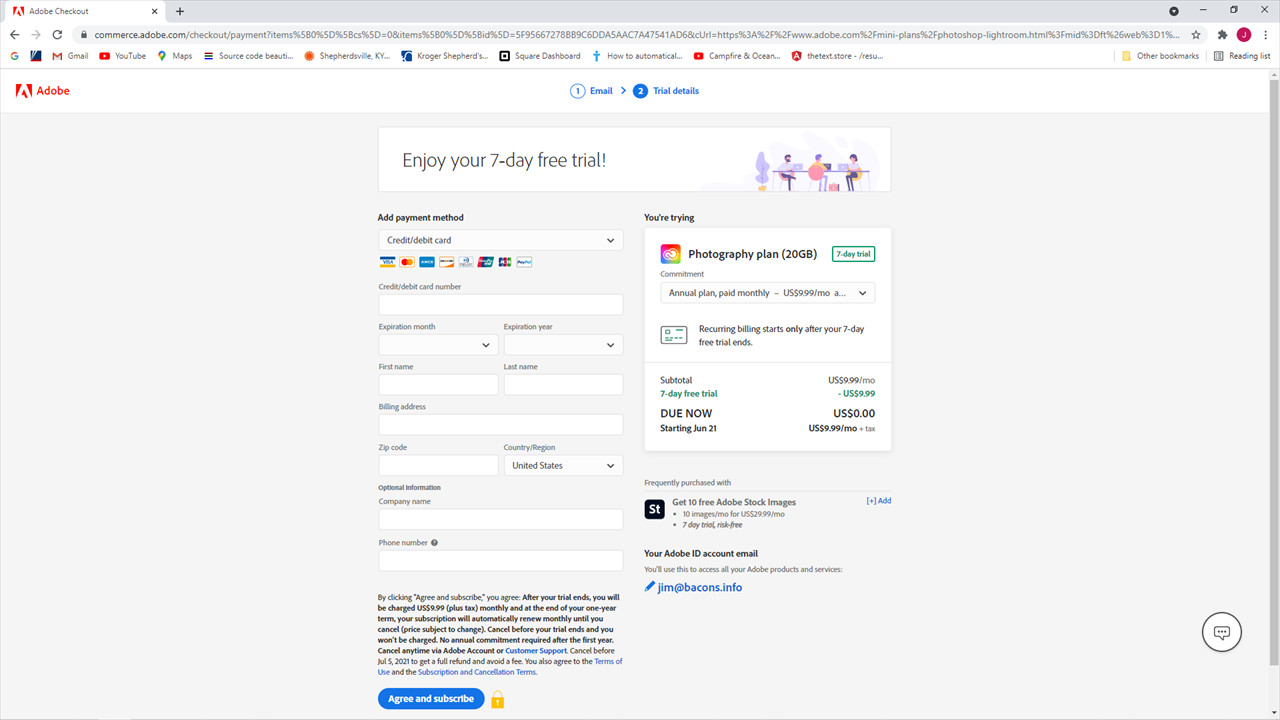Open the Square Dashboard bookmark
This screenshot has height=720, width=1280.
click(540, 56)
